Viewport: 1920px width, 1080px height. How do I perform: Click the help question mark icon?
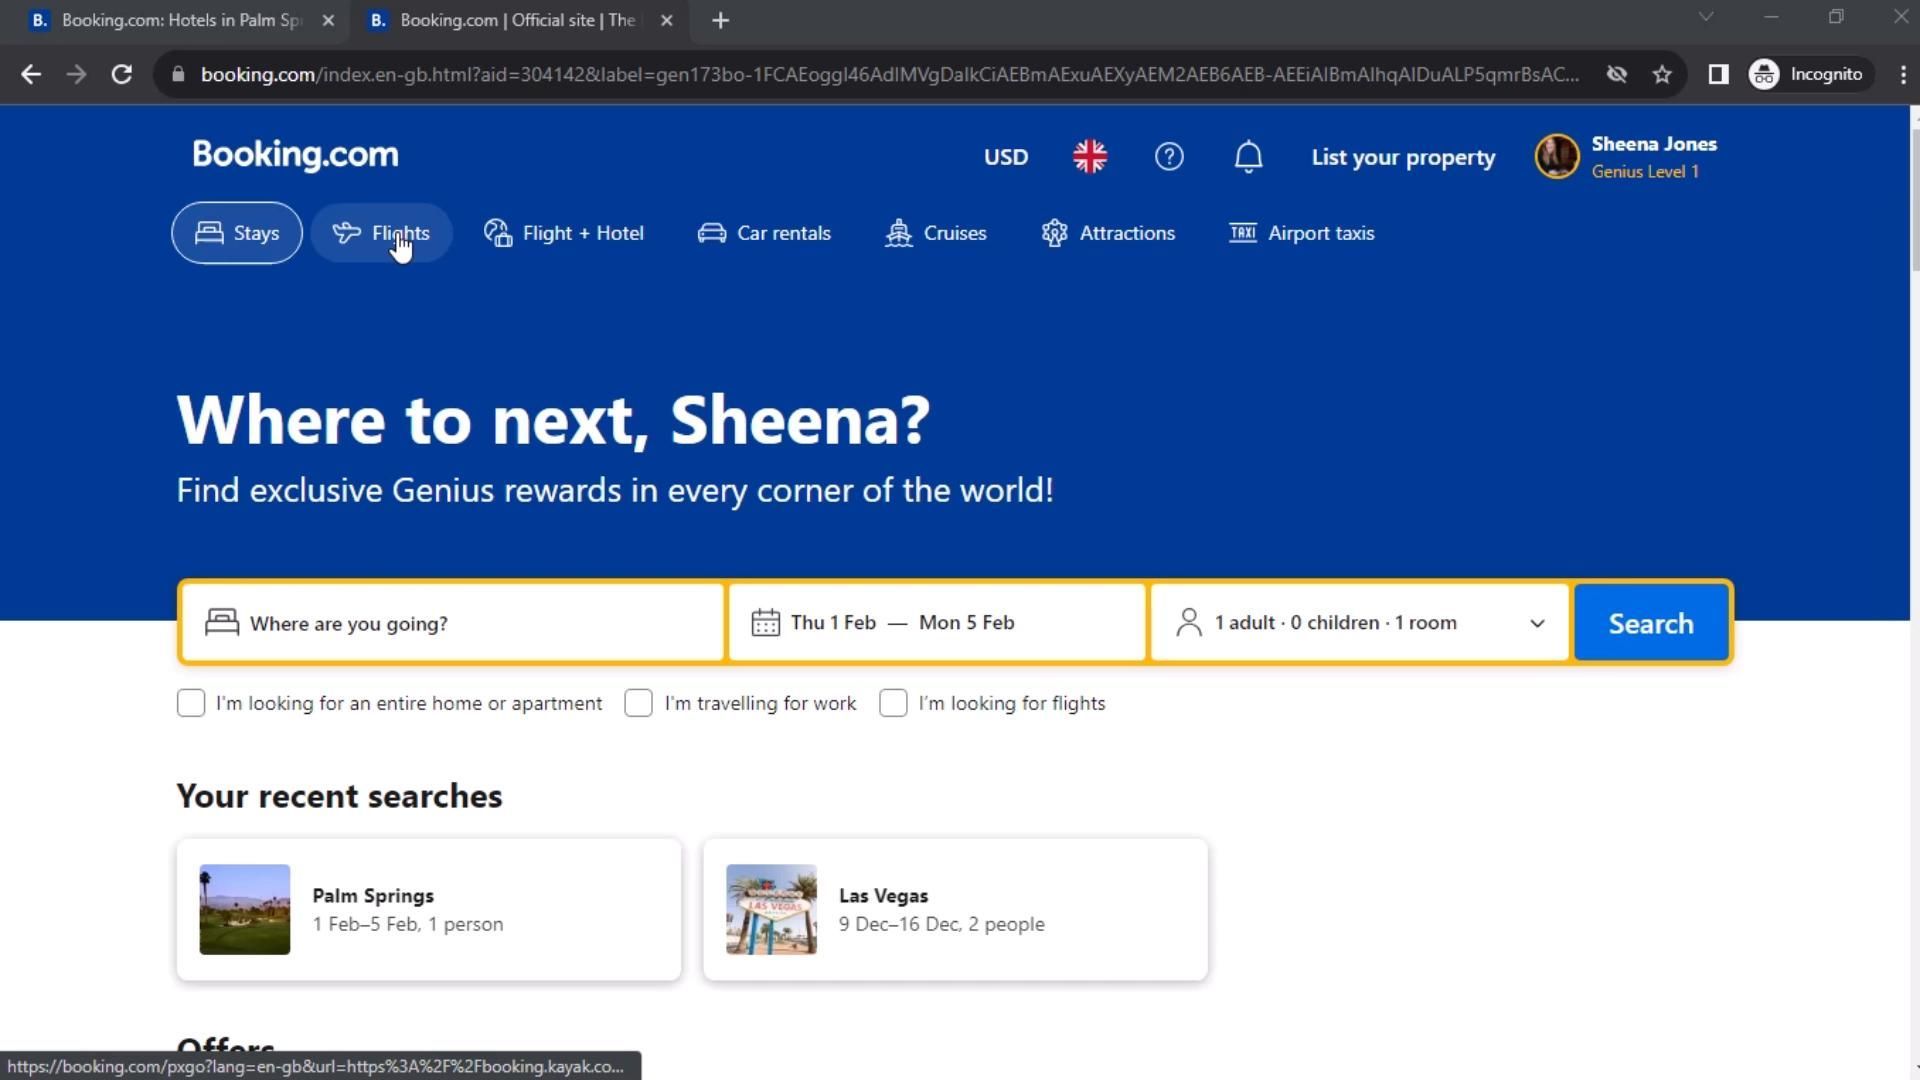tap(1169, 157)
